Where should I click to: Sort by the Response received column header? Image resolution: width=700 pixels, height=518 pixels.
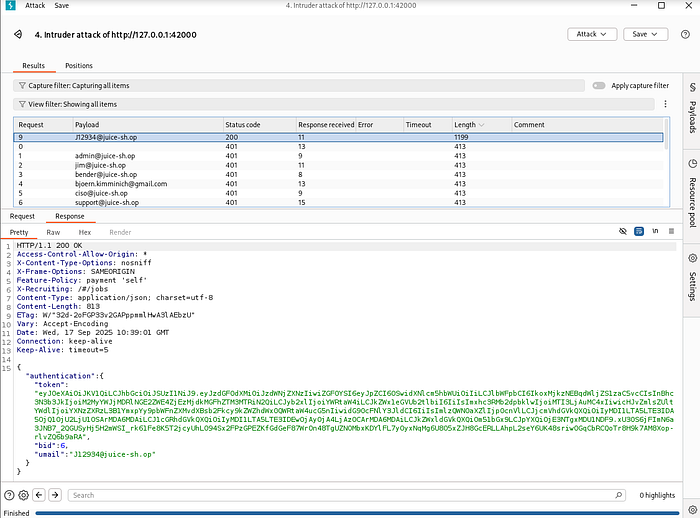[x=326, y=125]
